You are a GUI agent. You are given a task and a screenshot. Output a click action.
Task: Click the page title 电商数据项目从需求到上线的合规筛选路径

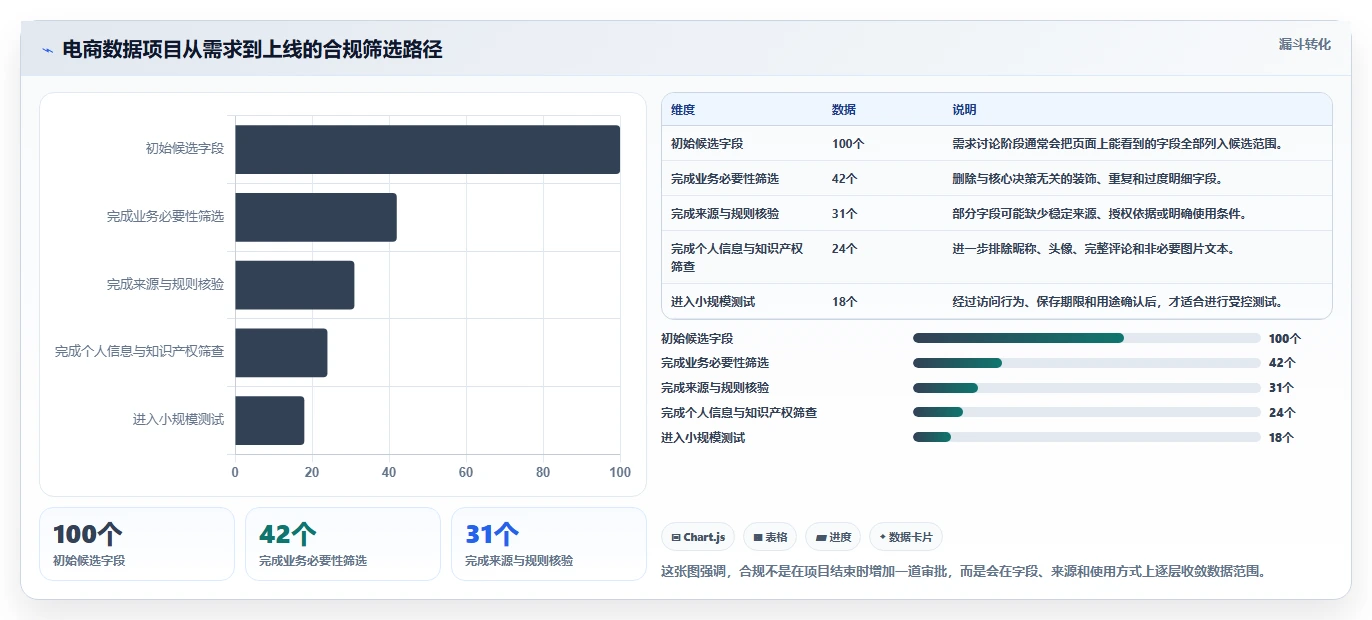pyautogui.click(x=252, y=50)
